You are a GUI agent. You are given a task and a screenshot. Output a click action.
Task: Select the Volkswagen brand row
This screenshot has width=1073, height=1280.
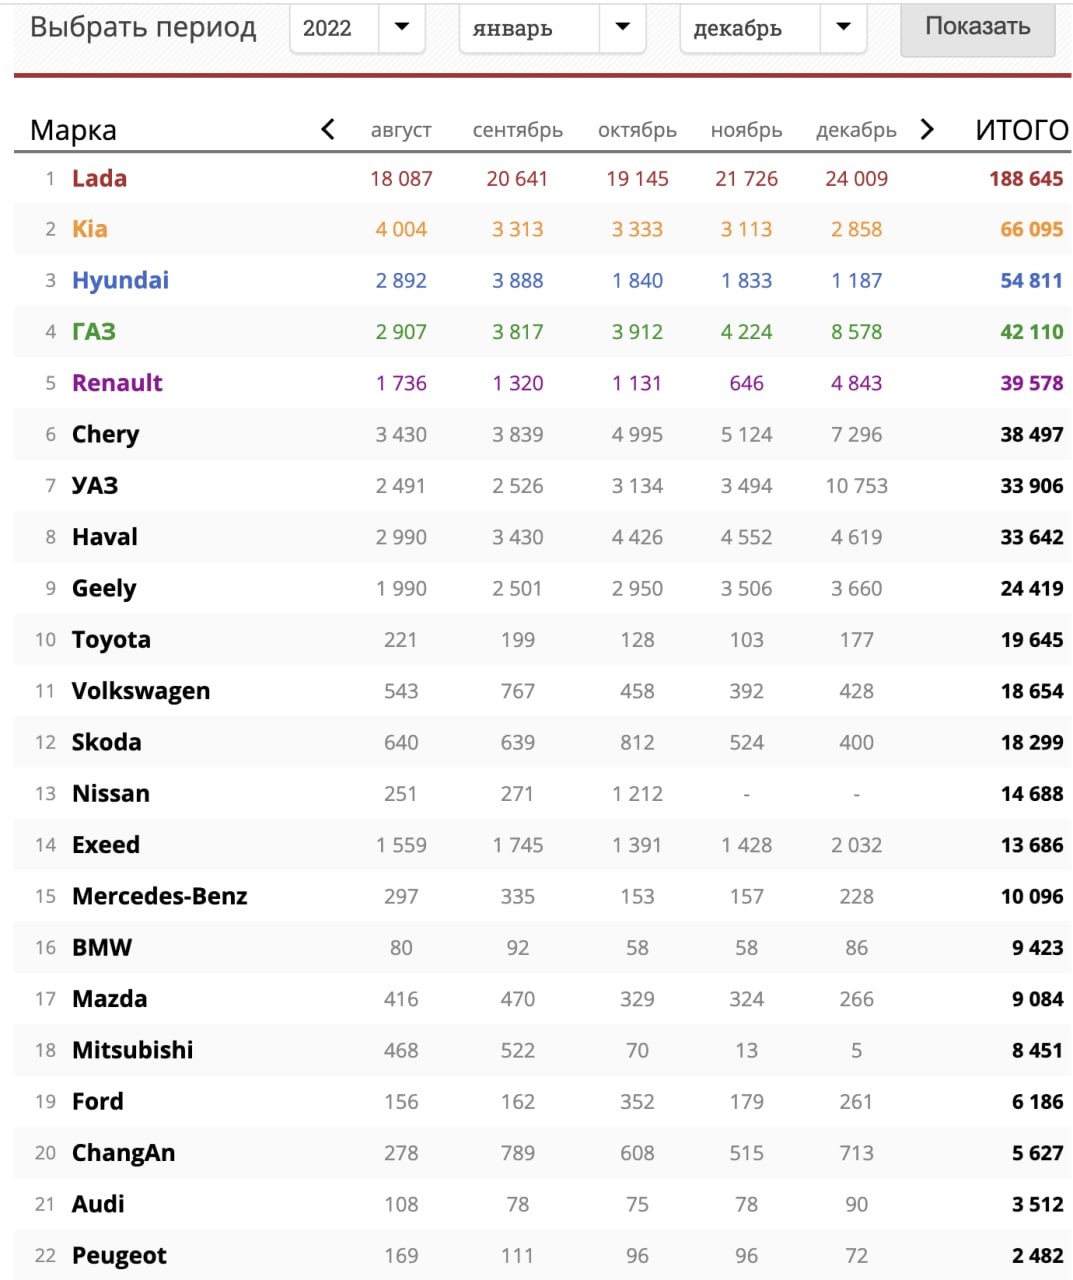[x=542, y=691]
